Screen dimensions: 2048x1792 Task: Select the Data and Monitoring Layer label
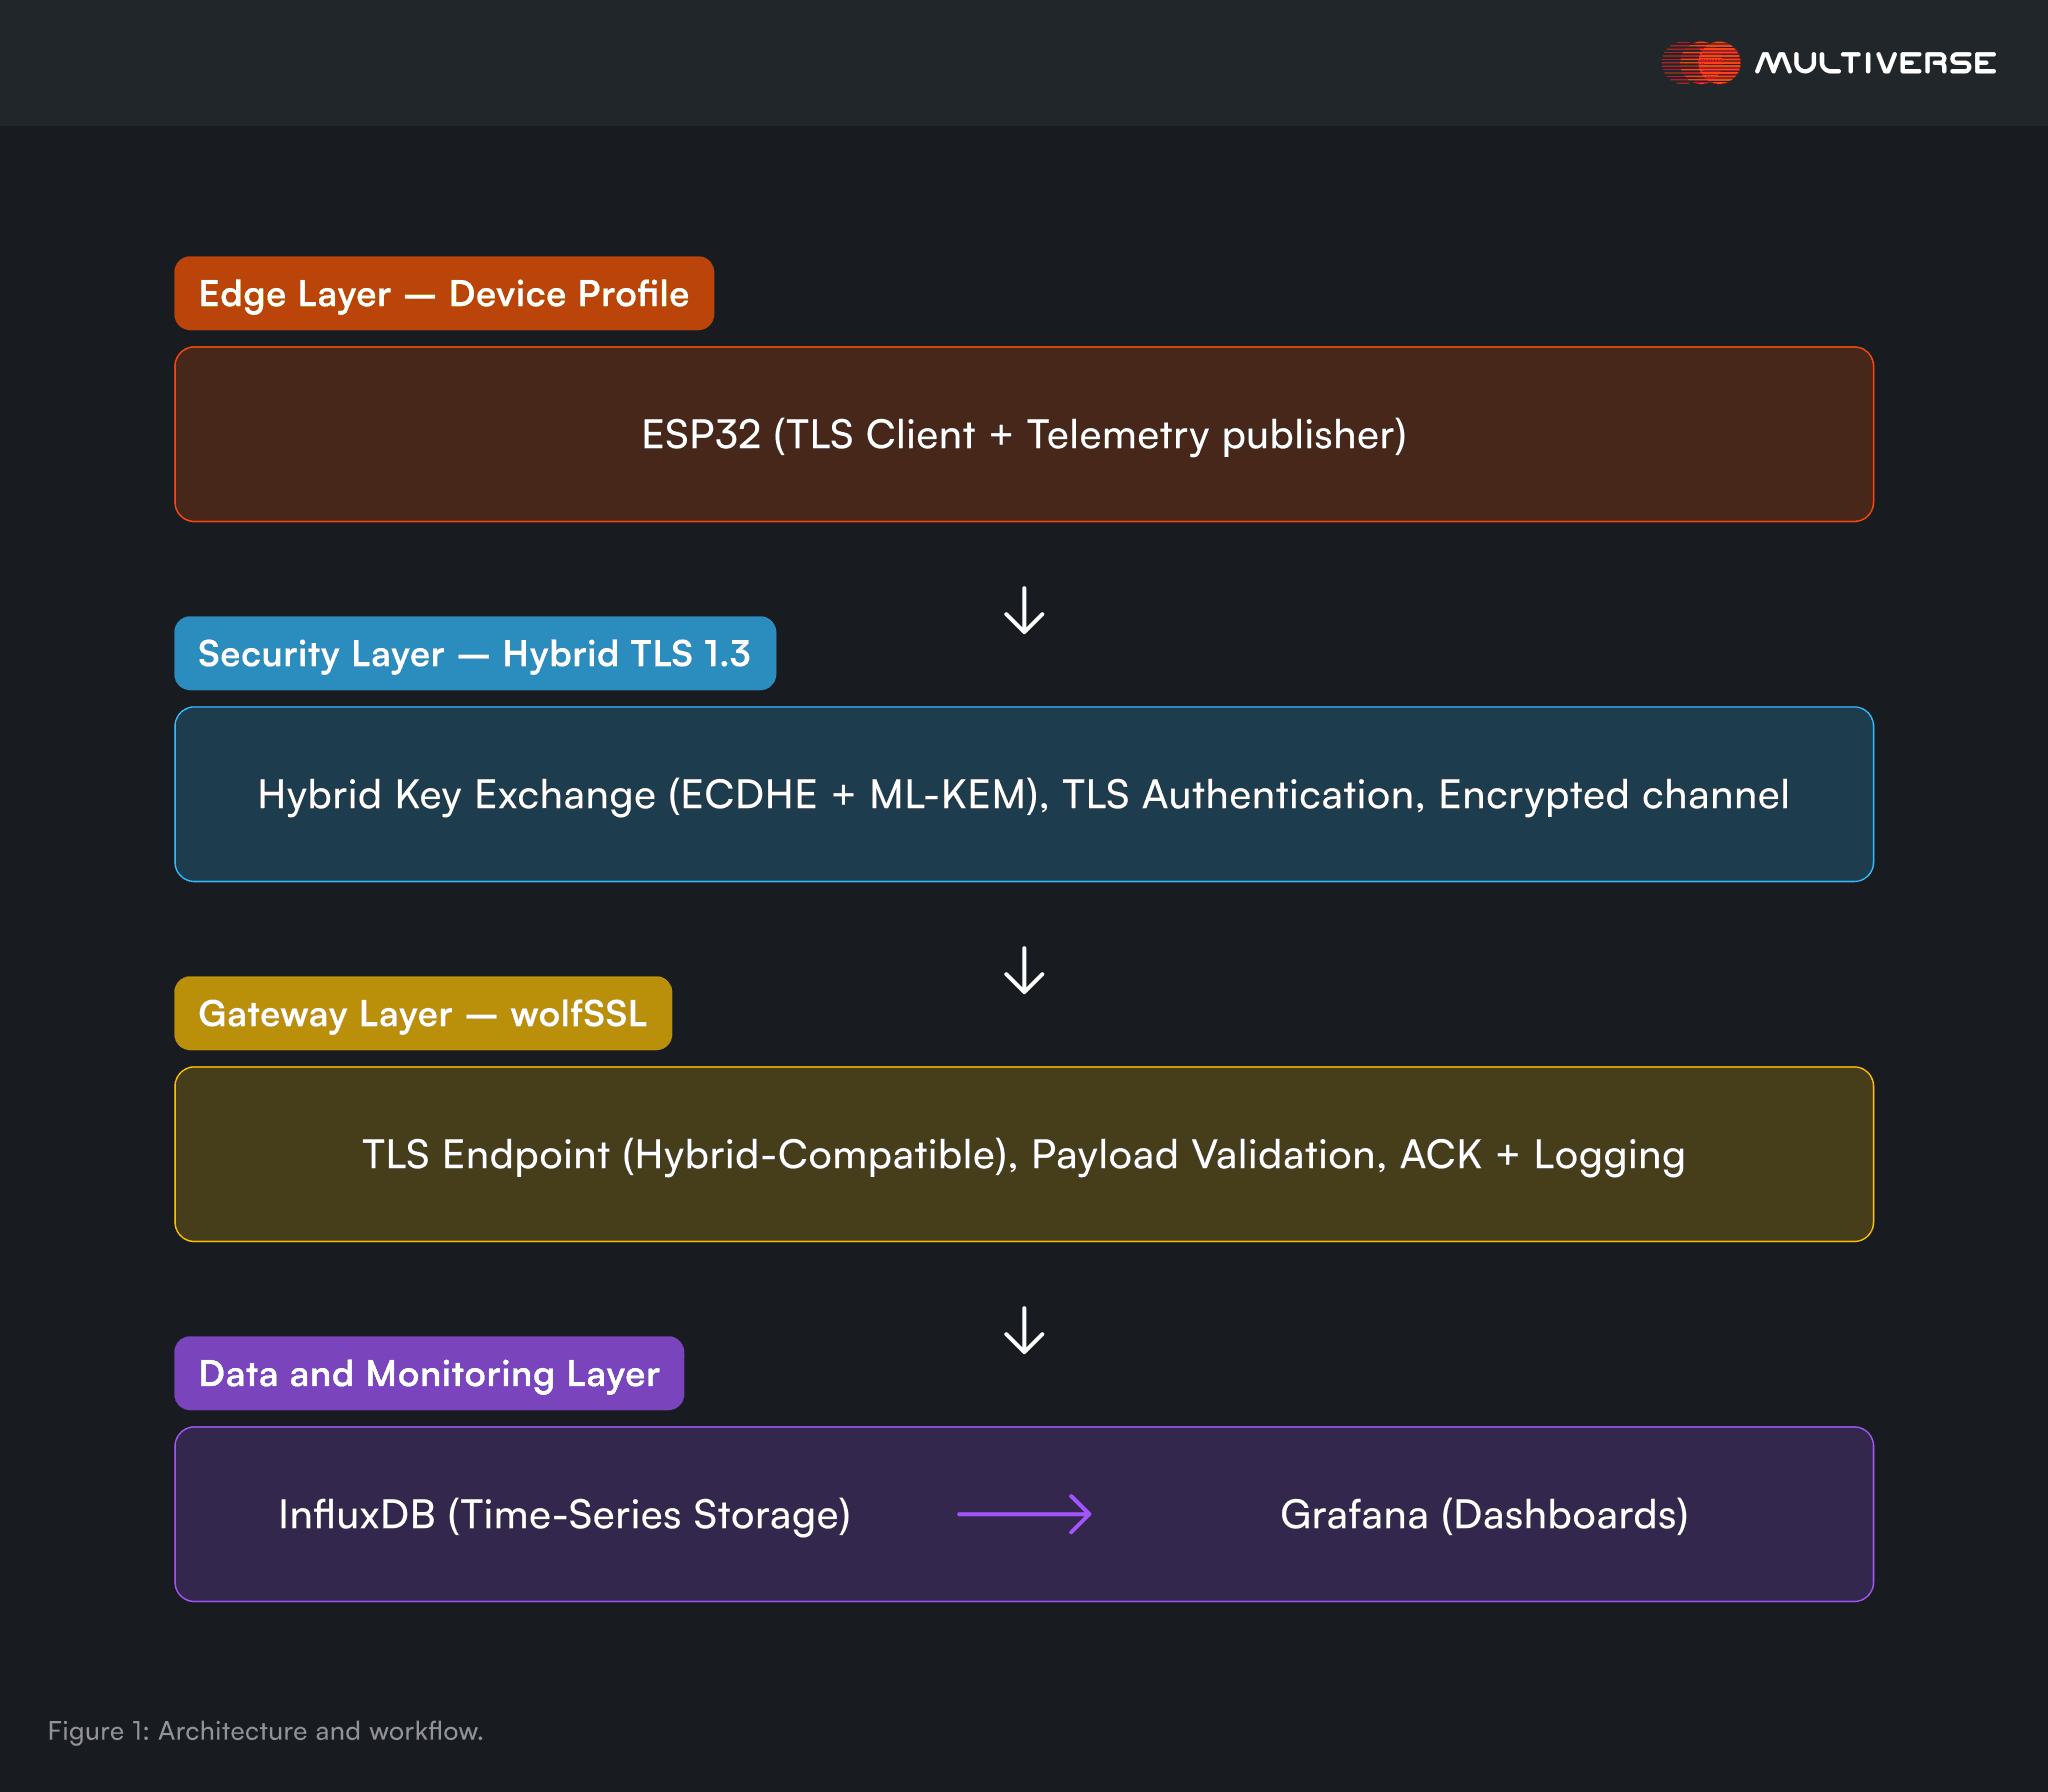click(x=429, y=1374)
